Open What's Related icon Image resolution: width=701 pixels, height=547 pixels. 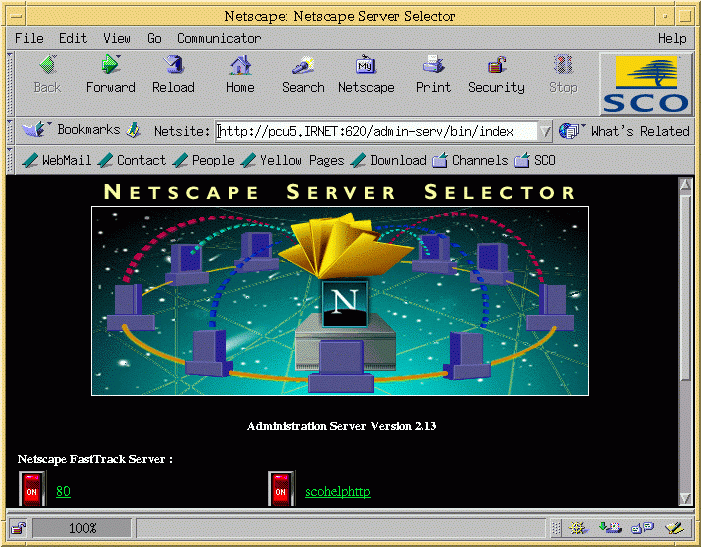pos(570,131)
